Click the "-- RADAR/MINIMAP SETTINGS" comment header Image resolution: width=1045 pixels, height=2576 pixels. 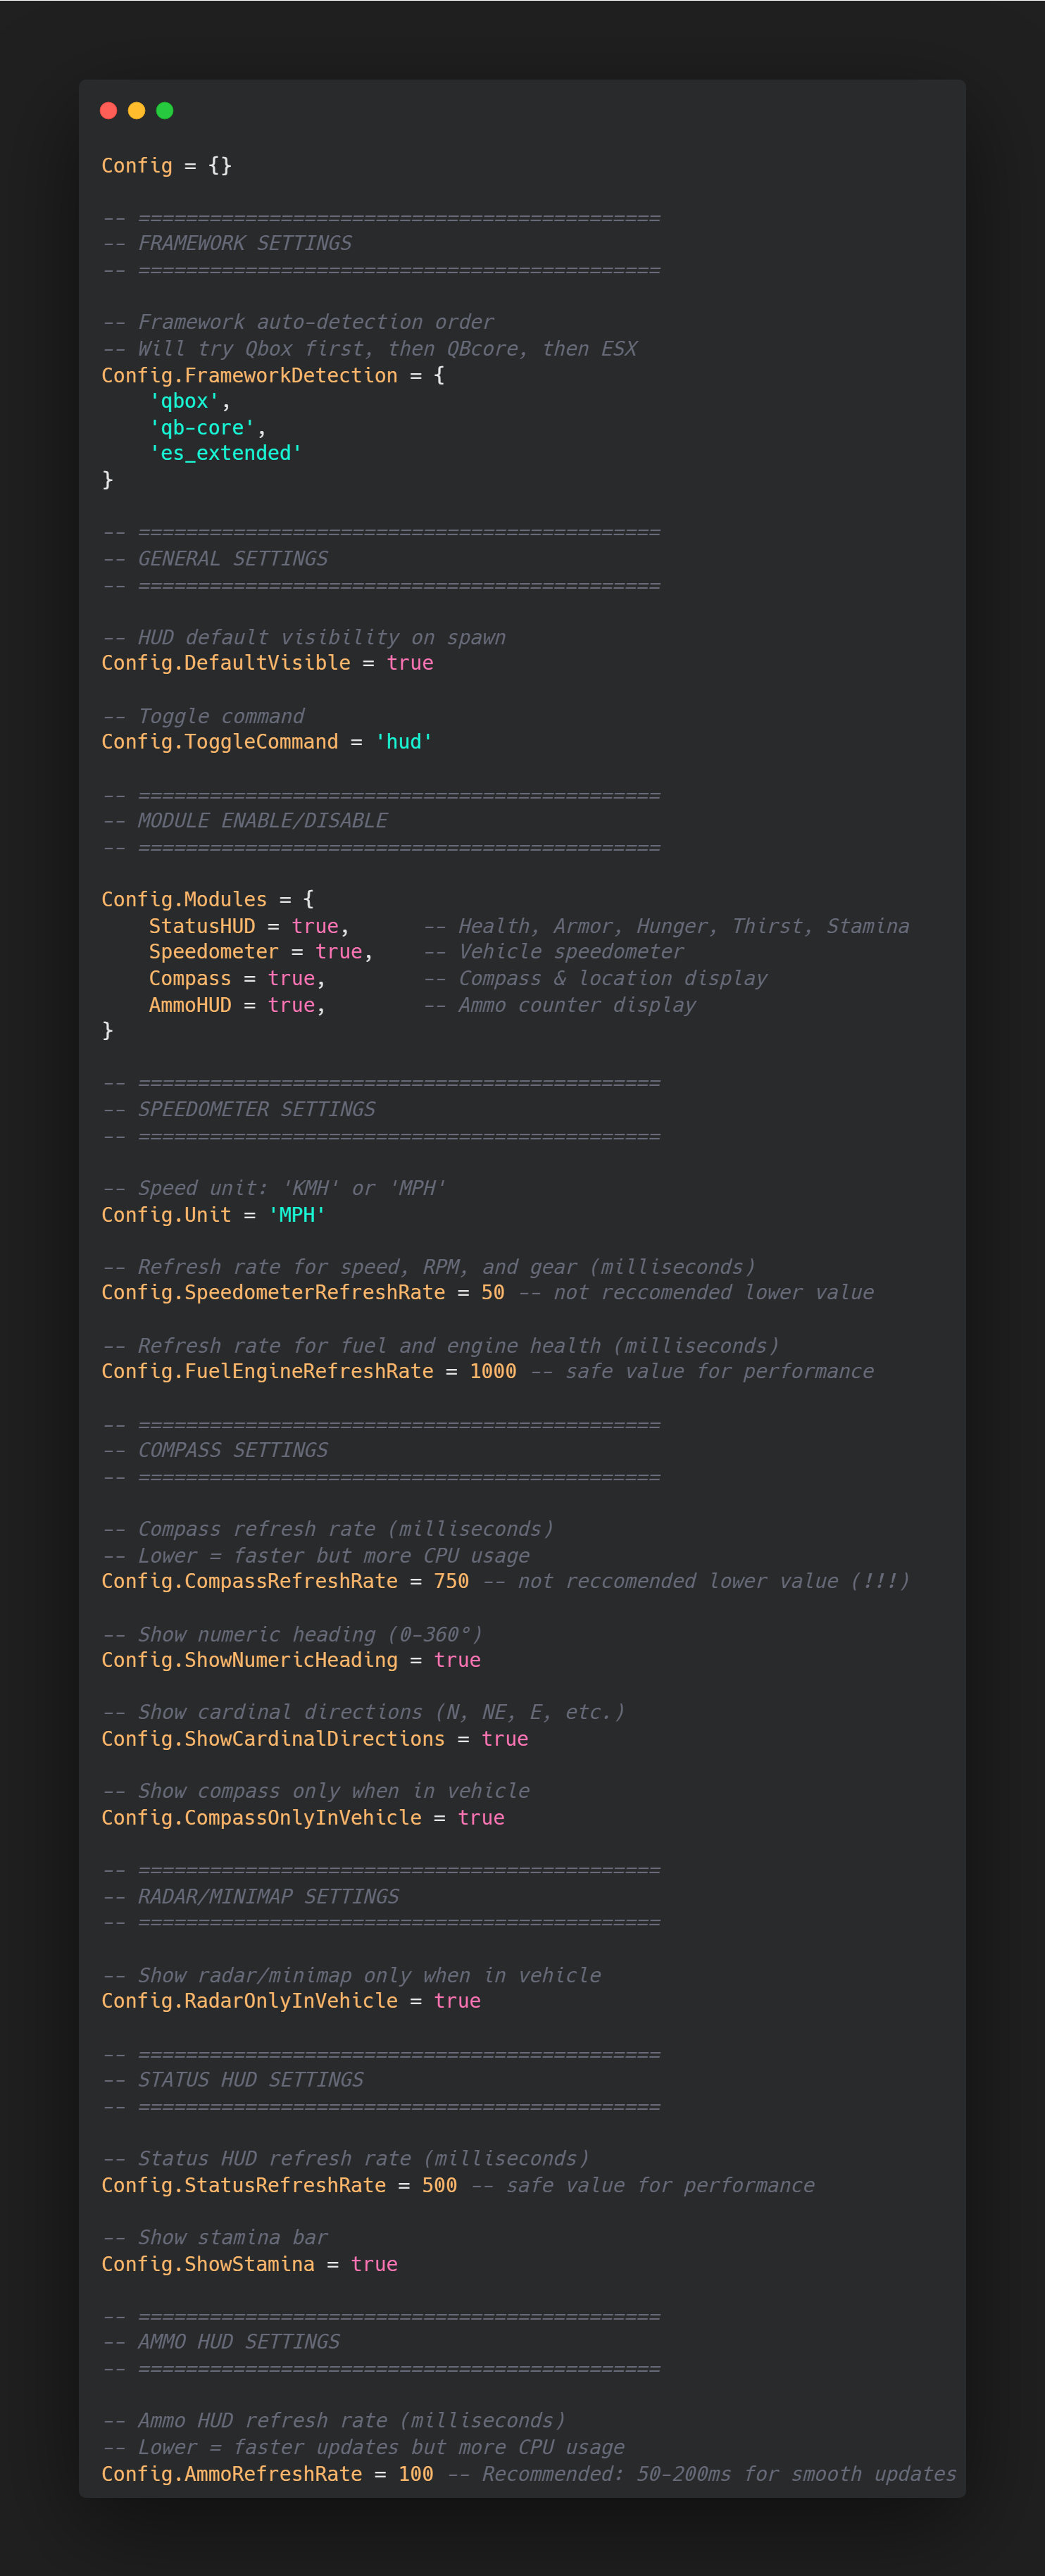(250, 1896)
